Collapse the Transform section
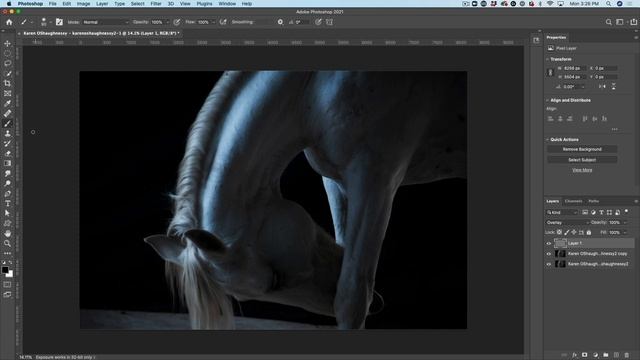The width and height of the screenshot is (640, 360). (x=548, y=59)
